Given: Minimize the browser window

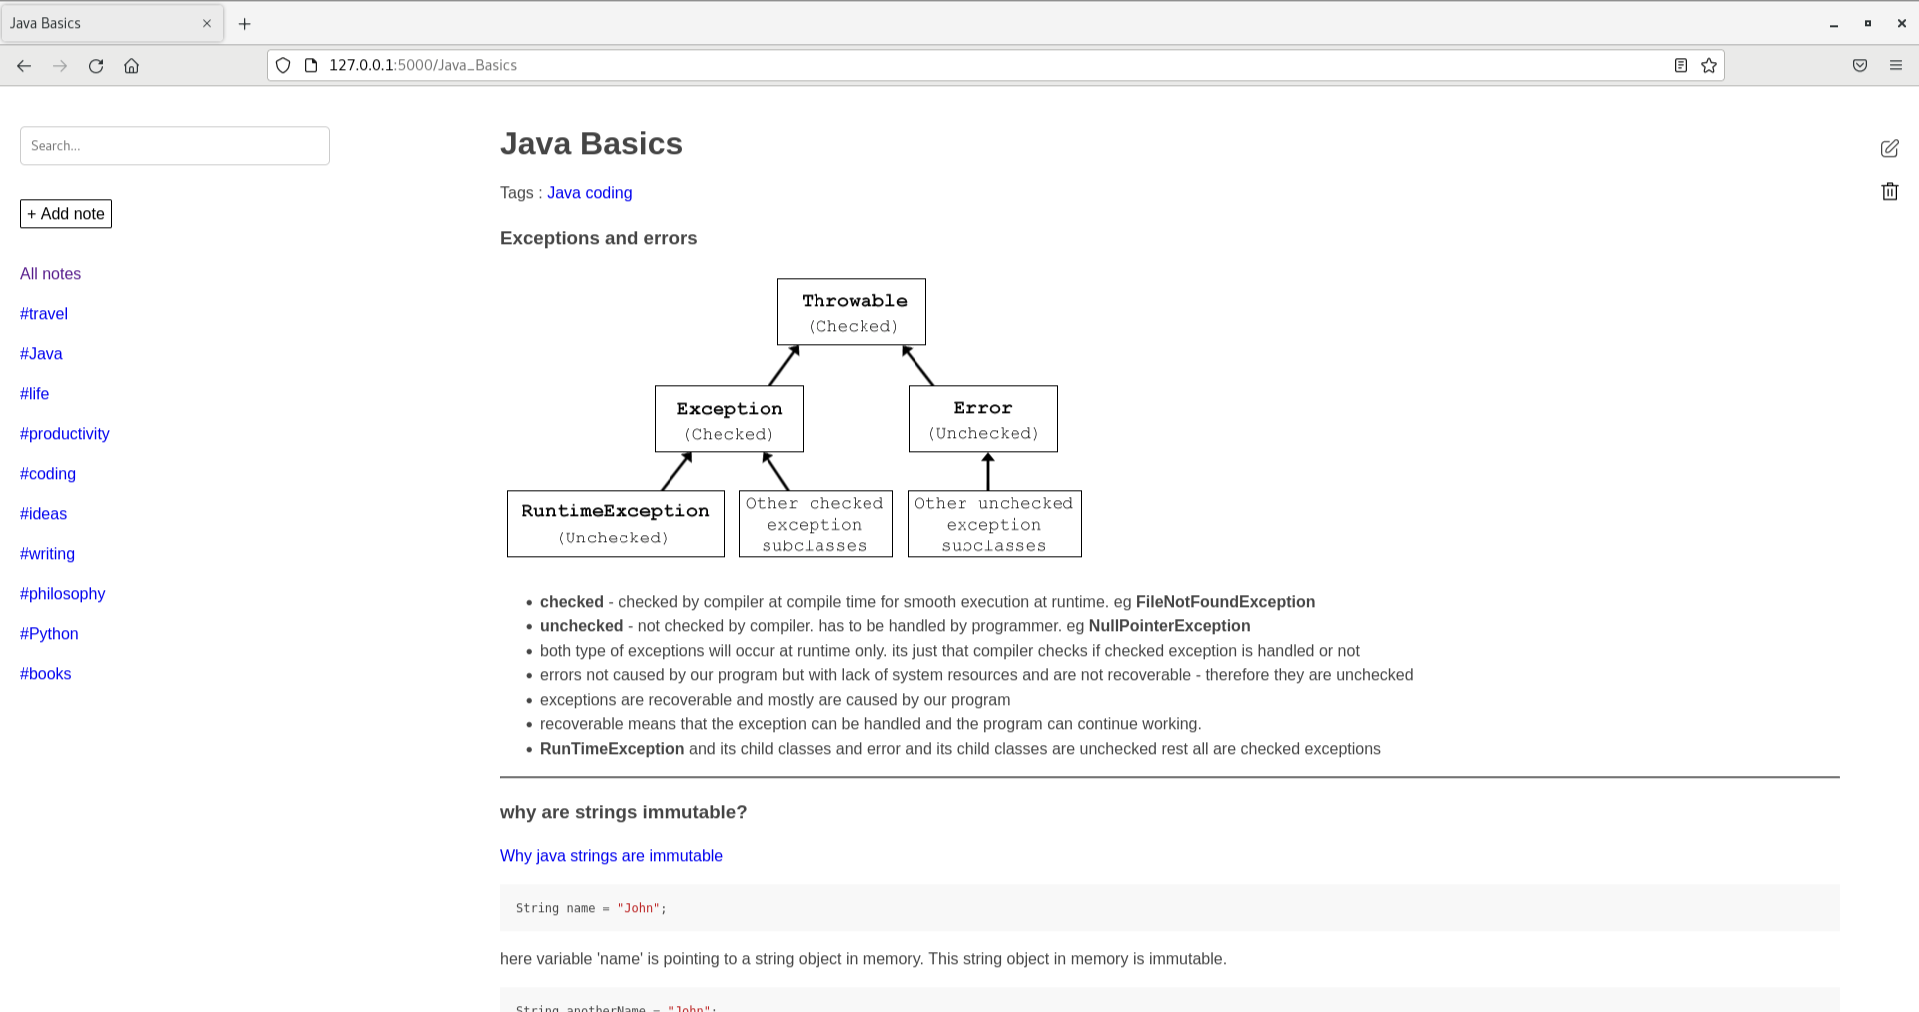Looking at the screenshot, I should pyautogui.click(x=1834, y=23).
